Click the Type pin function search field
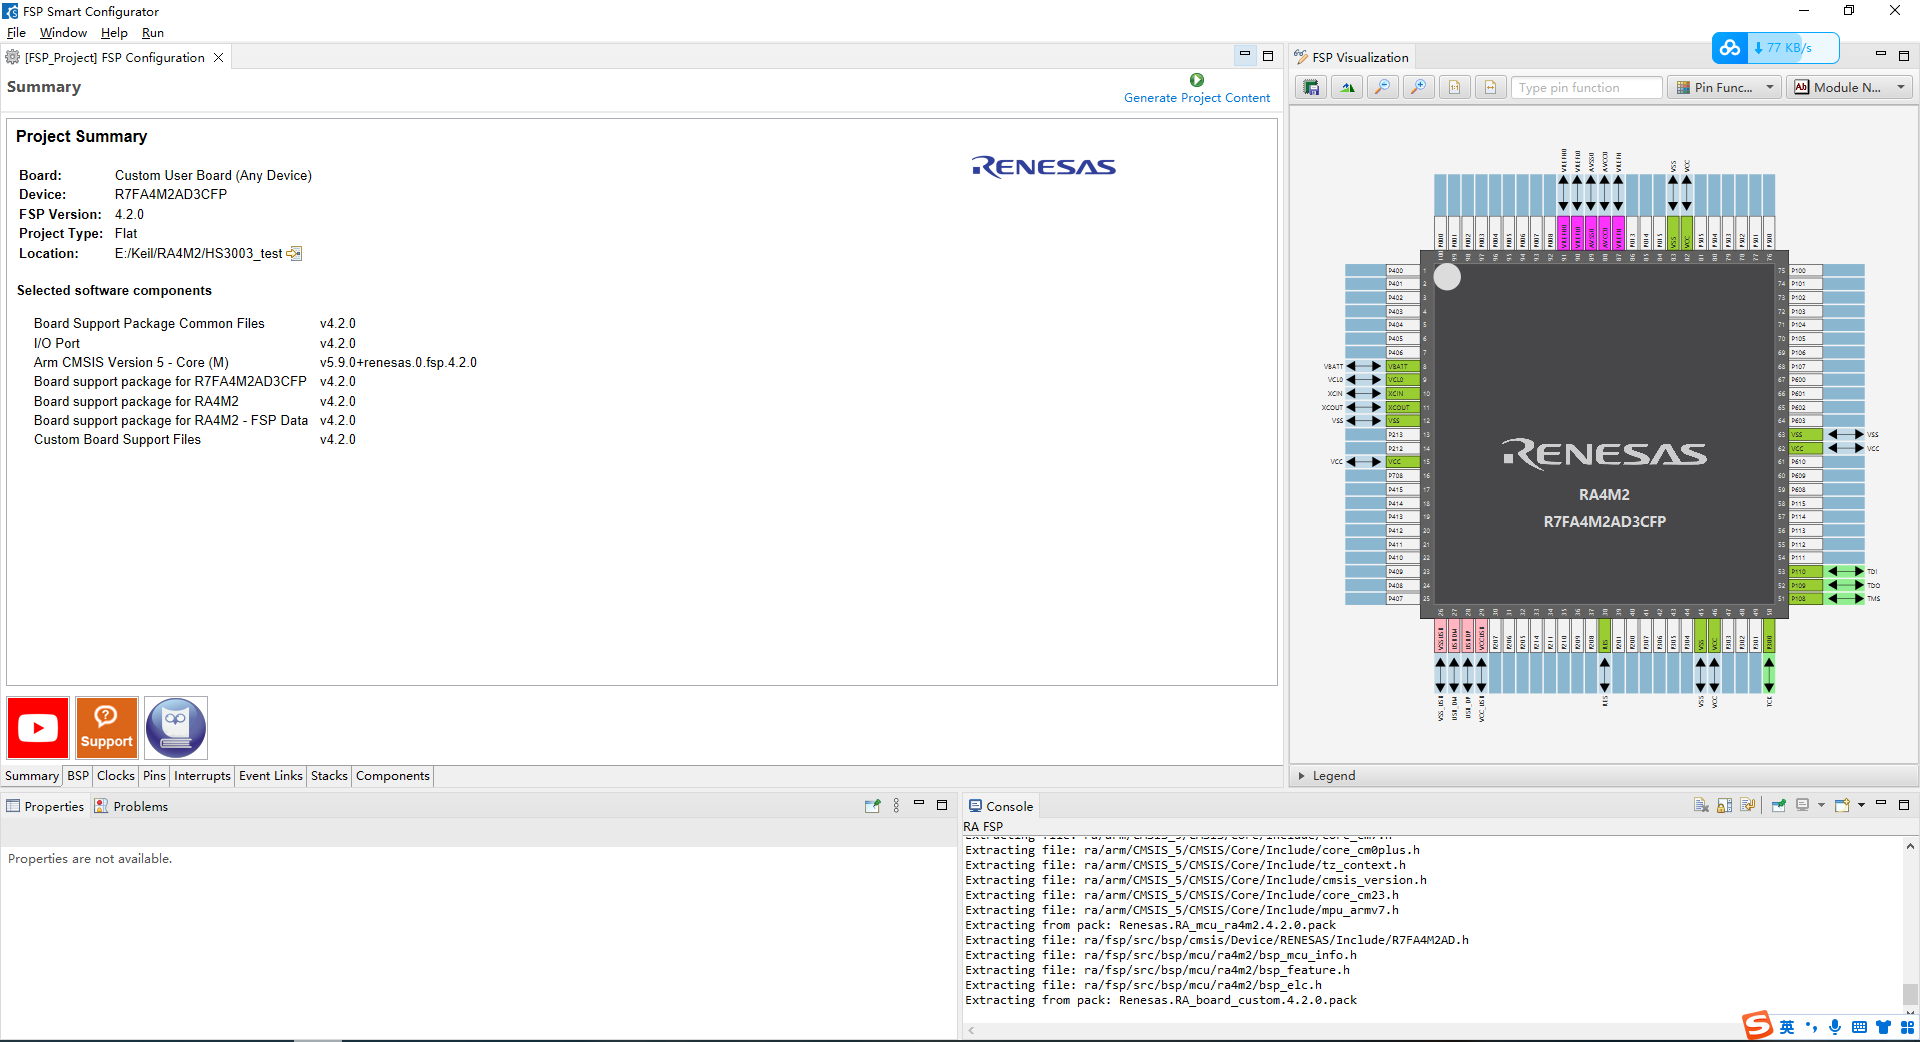The width and height of the screenshot is (1920, 1042). tap(1586, 88)
